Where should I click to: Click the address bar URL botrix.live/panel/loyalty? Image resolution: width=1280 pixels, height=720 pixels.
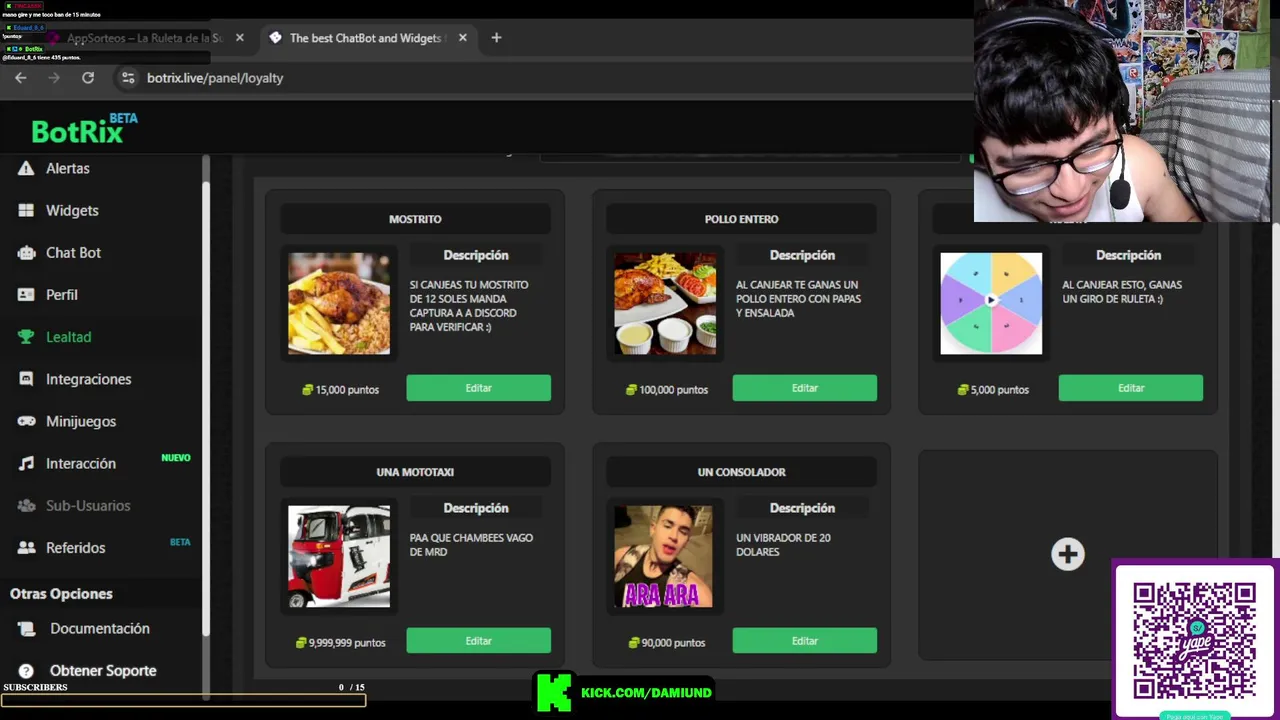pyautogui.click(x=215, y=78)
